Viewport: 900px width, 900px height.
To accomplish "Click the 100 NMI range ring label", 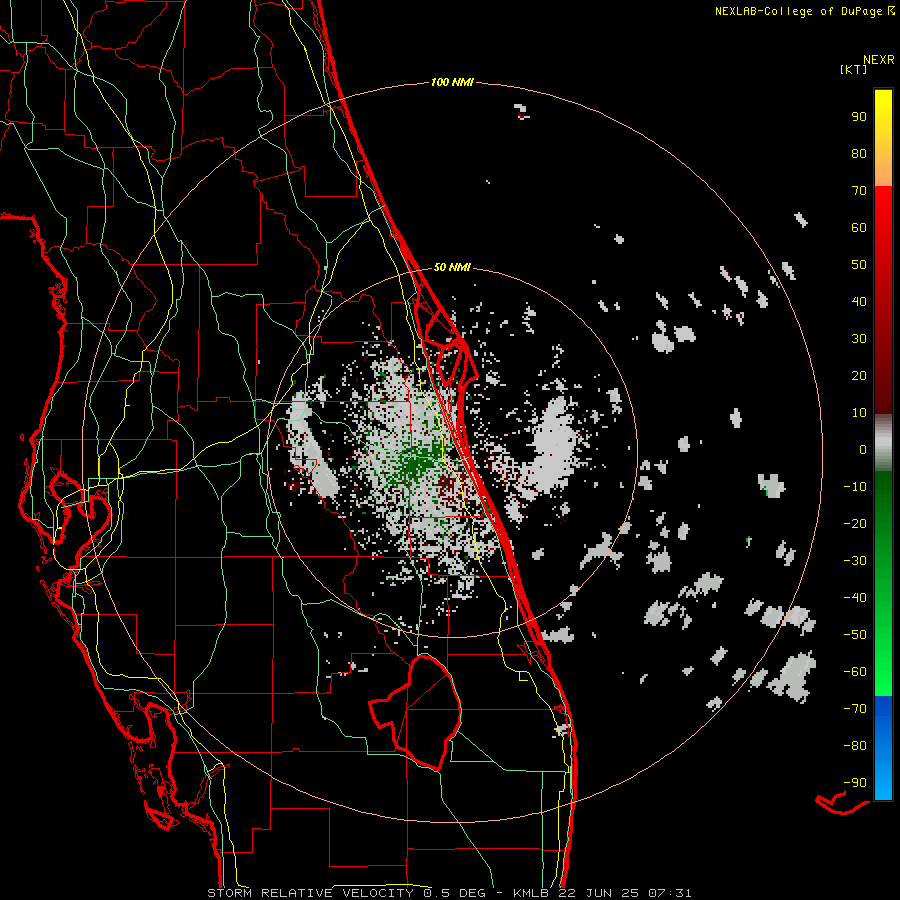I will coord(452,82).
